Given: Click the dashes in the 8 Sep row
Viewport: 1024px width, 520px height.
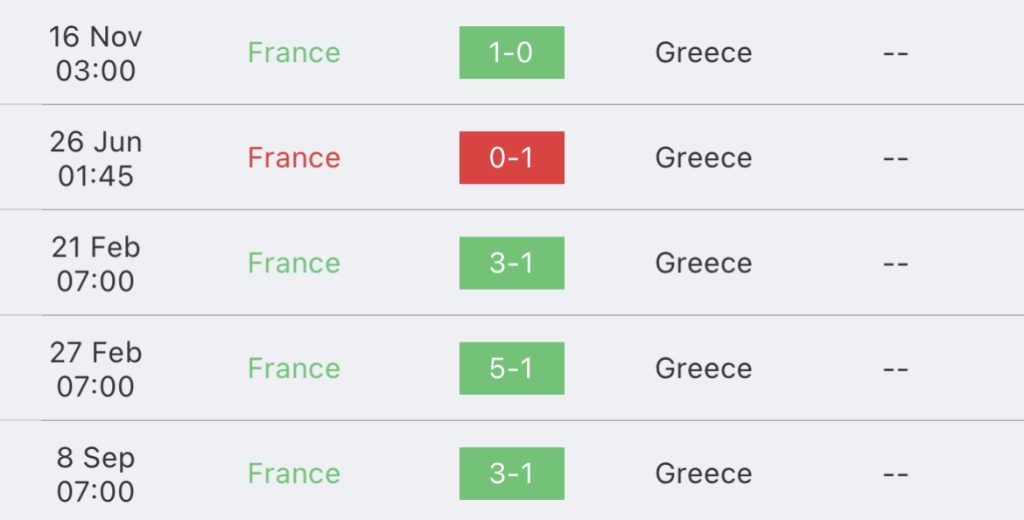Looking at the screenshot, I should pos(895,474).
